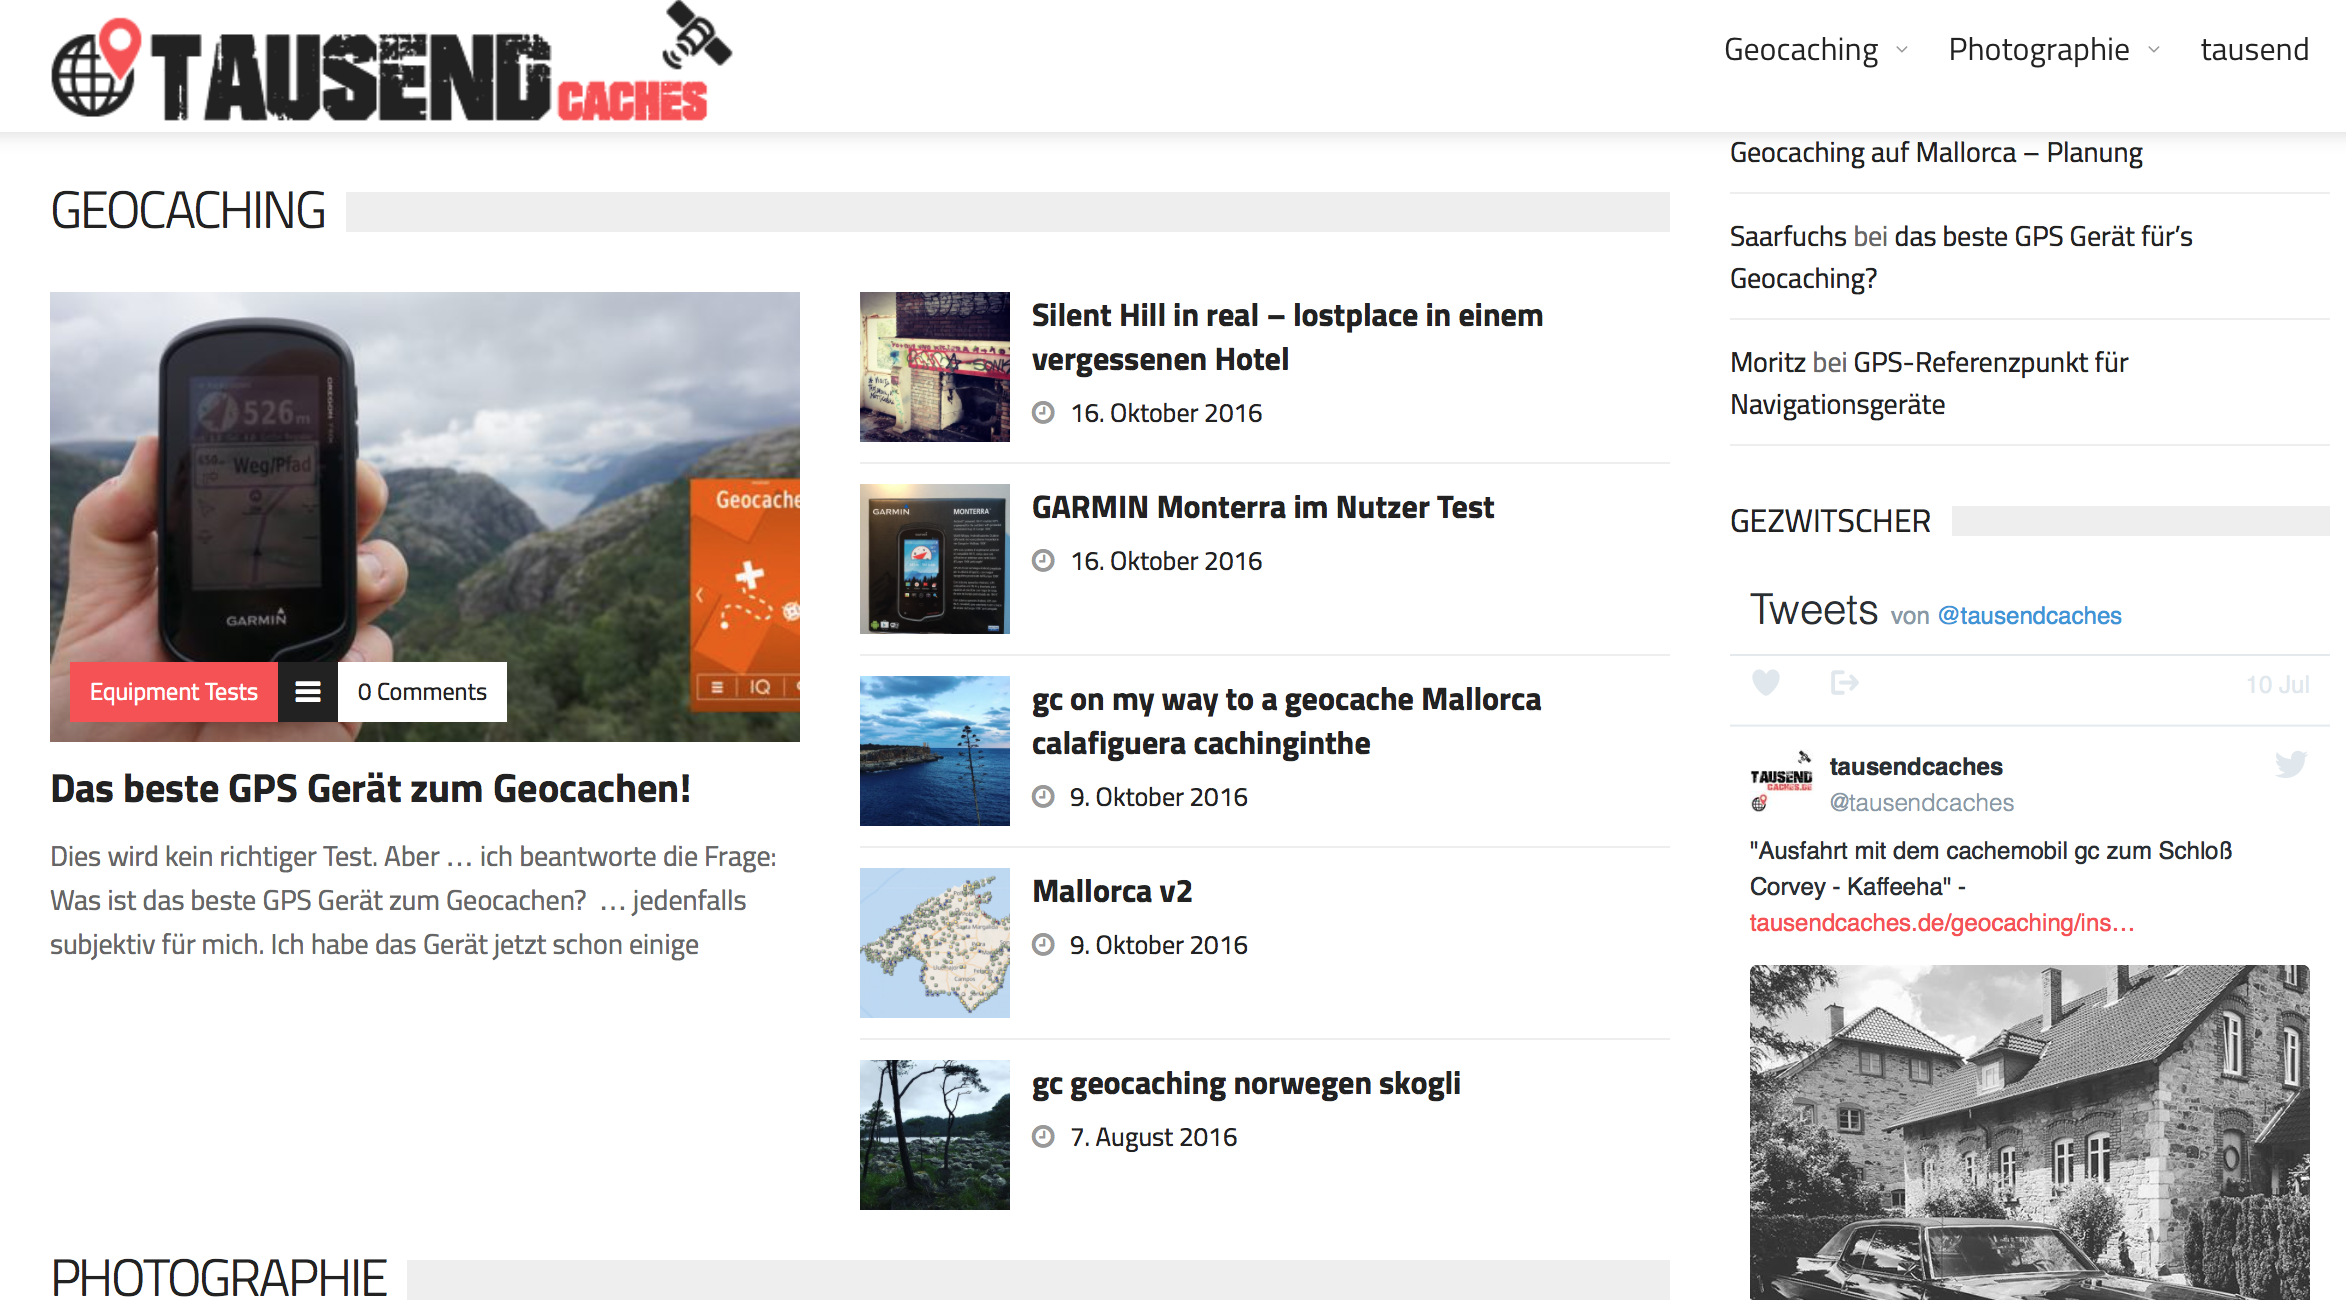Screen dimensions: 2346x1300
Task: Click the GEZWITSCHER widget heading
Action: click(x=1830, y=521)
